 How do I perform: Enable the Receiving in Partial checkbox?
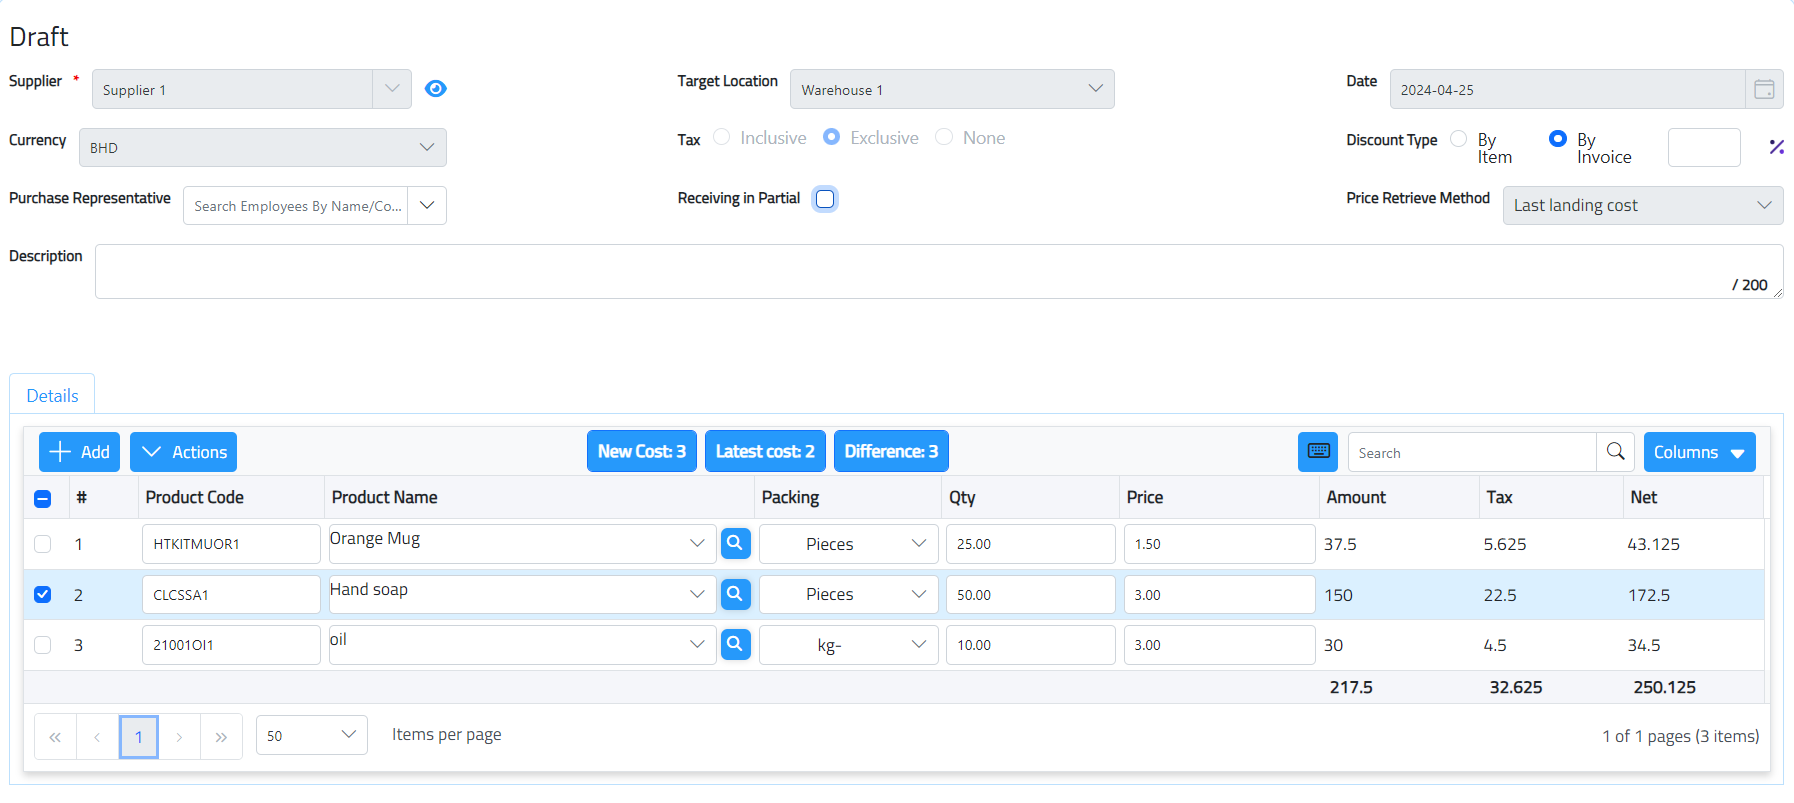tap(825, 199)
